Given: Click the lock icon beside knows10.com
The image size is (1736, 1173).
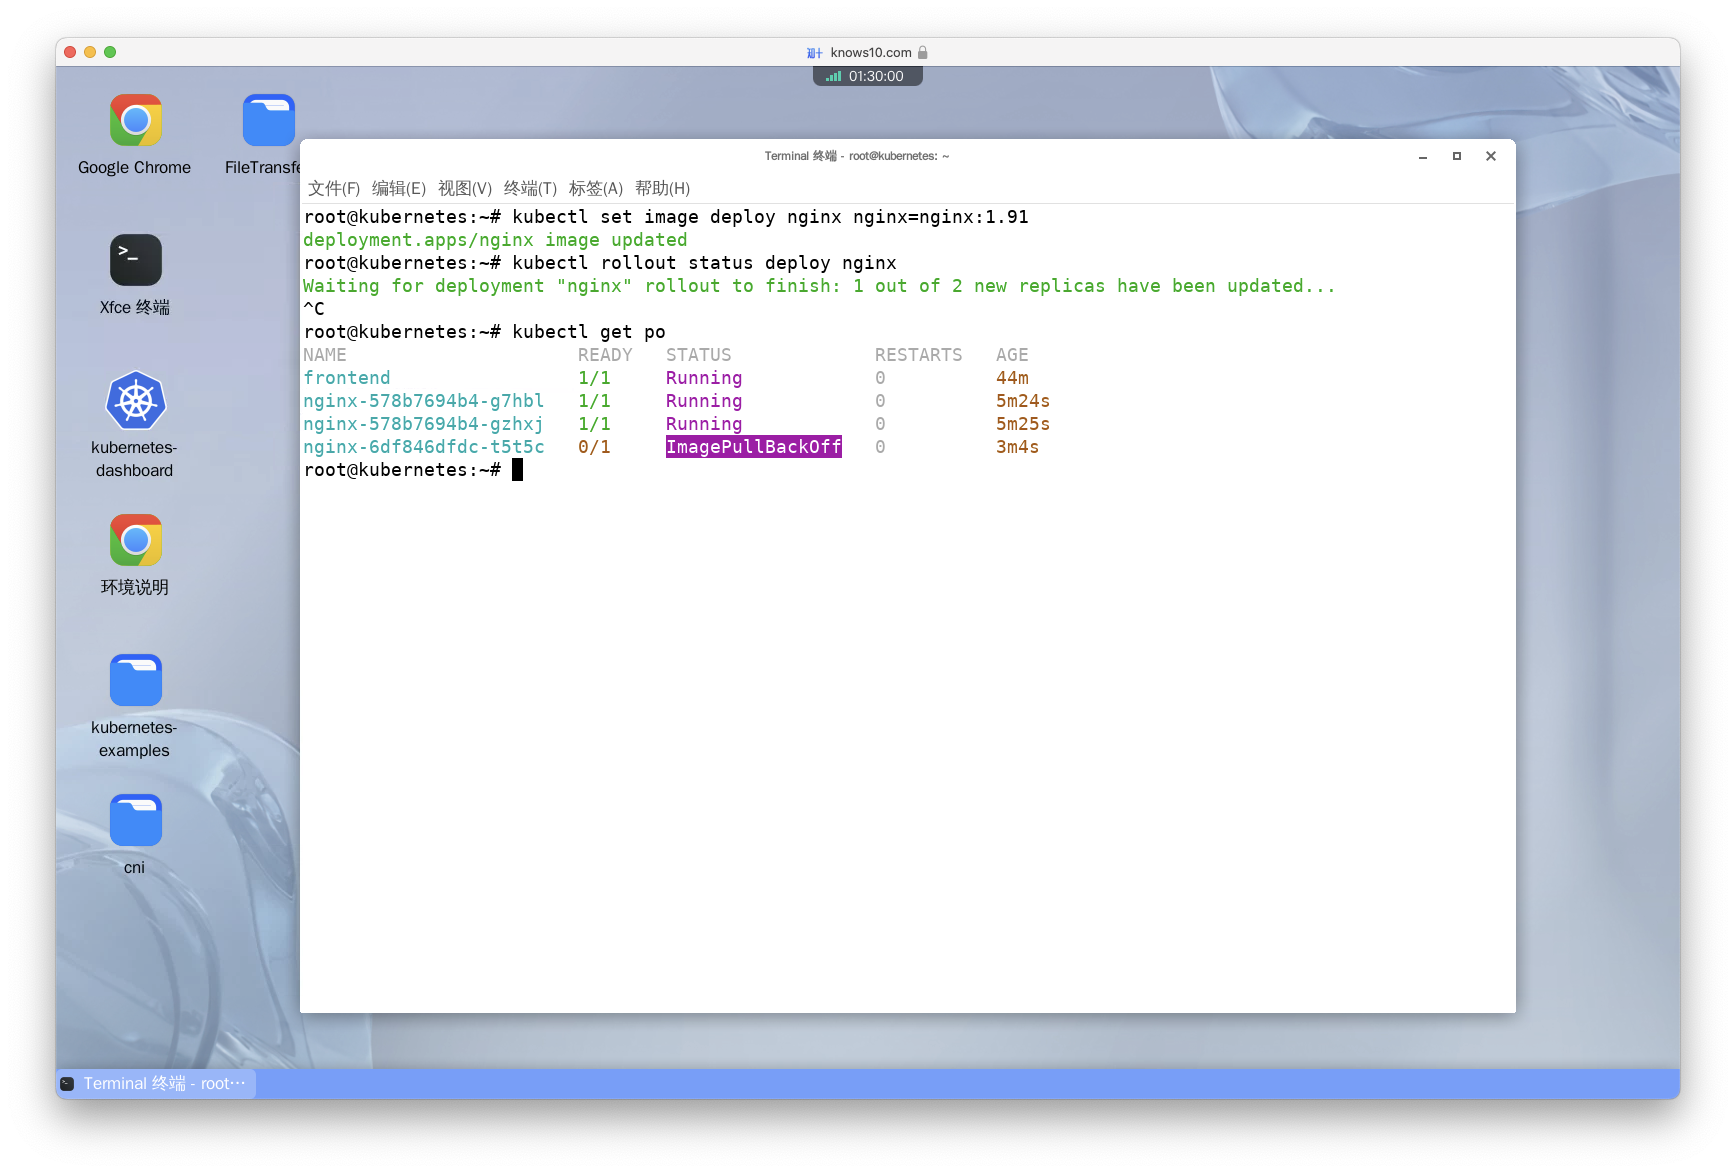Looking at the screenshot, I should [923, 52].
